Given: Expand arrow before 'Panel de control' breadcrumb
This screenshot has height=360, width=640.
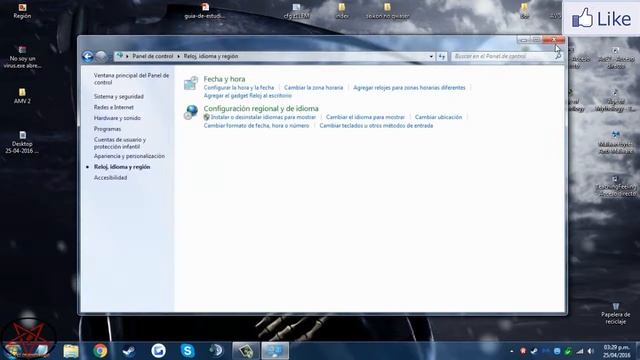Looking at the screenshot, I should pyautogui.click(x=127, y=56).
